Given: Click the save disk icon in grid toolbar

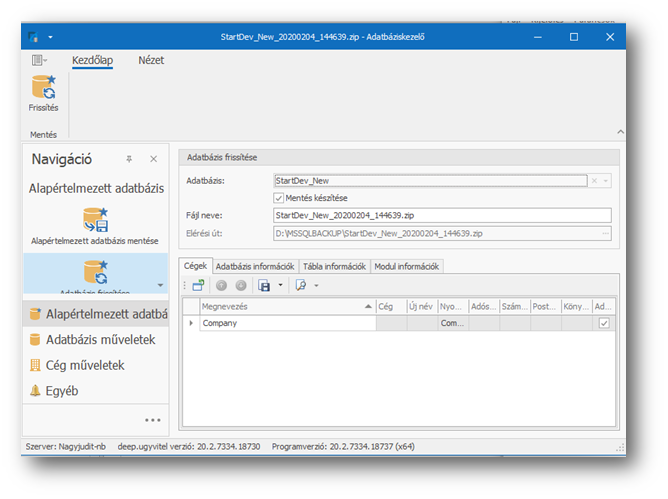Looking at the screenshot, I should pos(265,285).
